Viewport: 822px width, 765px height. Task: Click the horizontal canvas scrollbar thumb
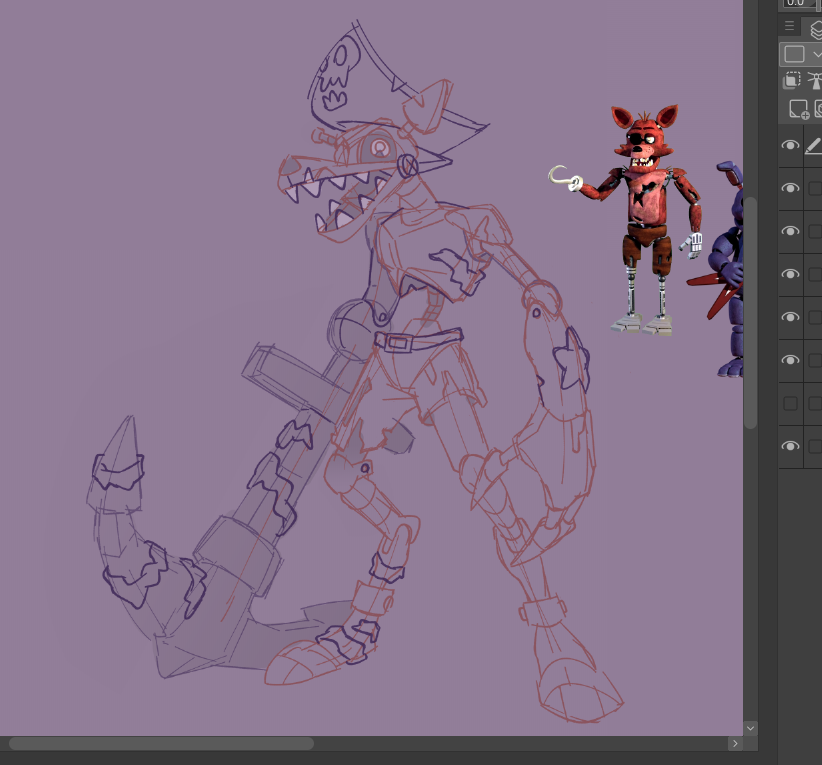click(161, 744)
